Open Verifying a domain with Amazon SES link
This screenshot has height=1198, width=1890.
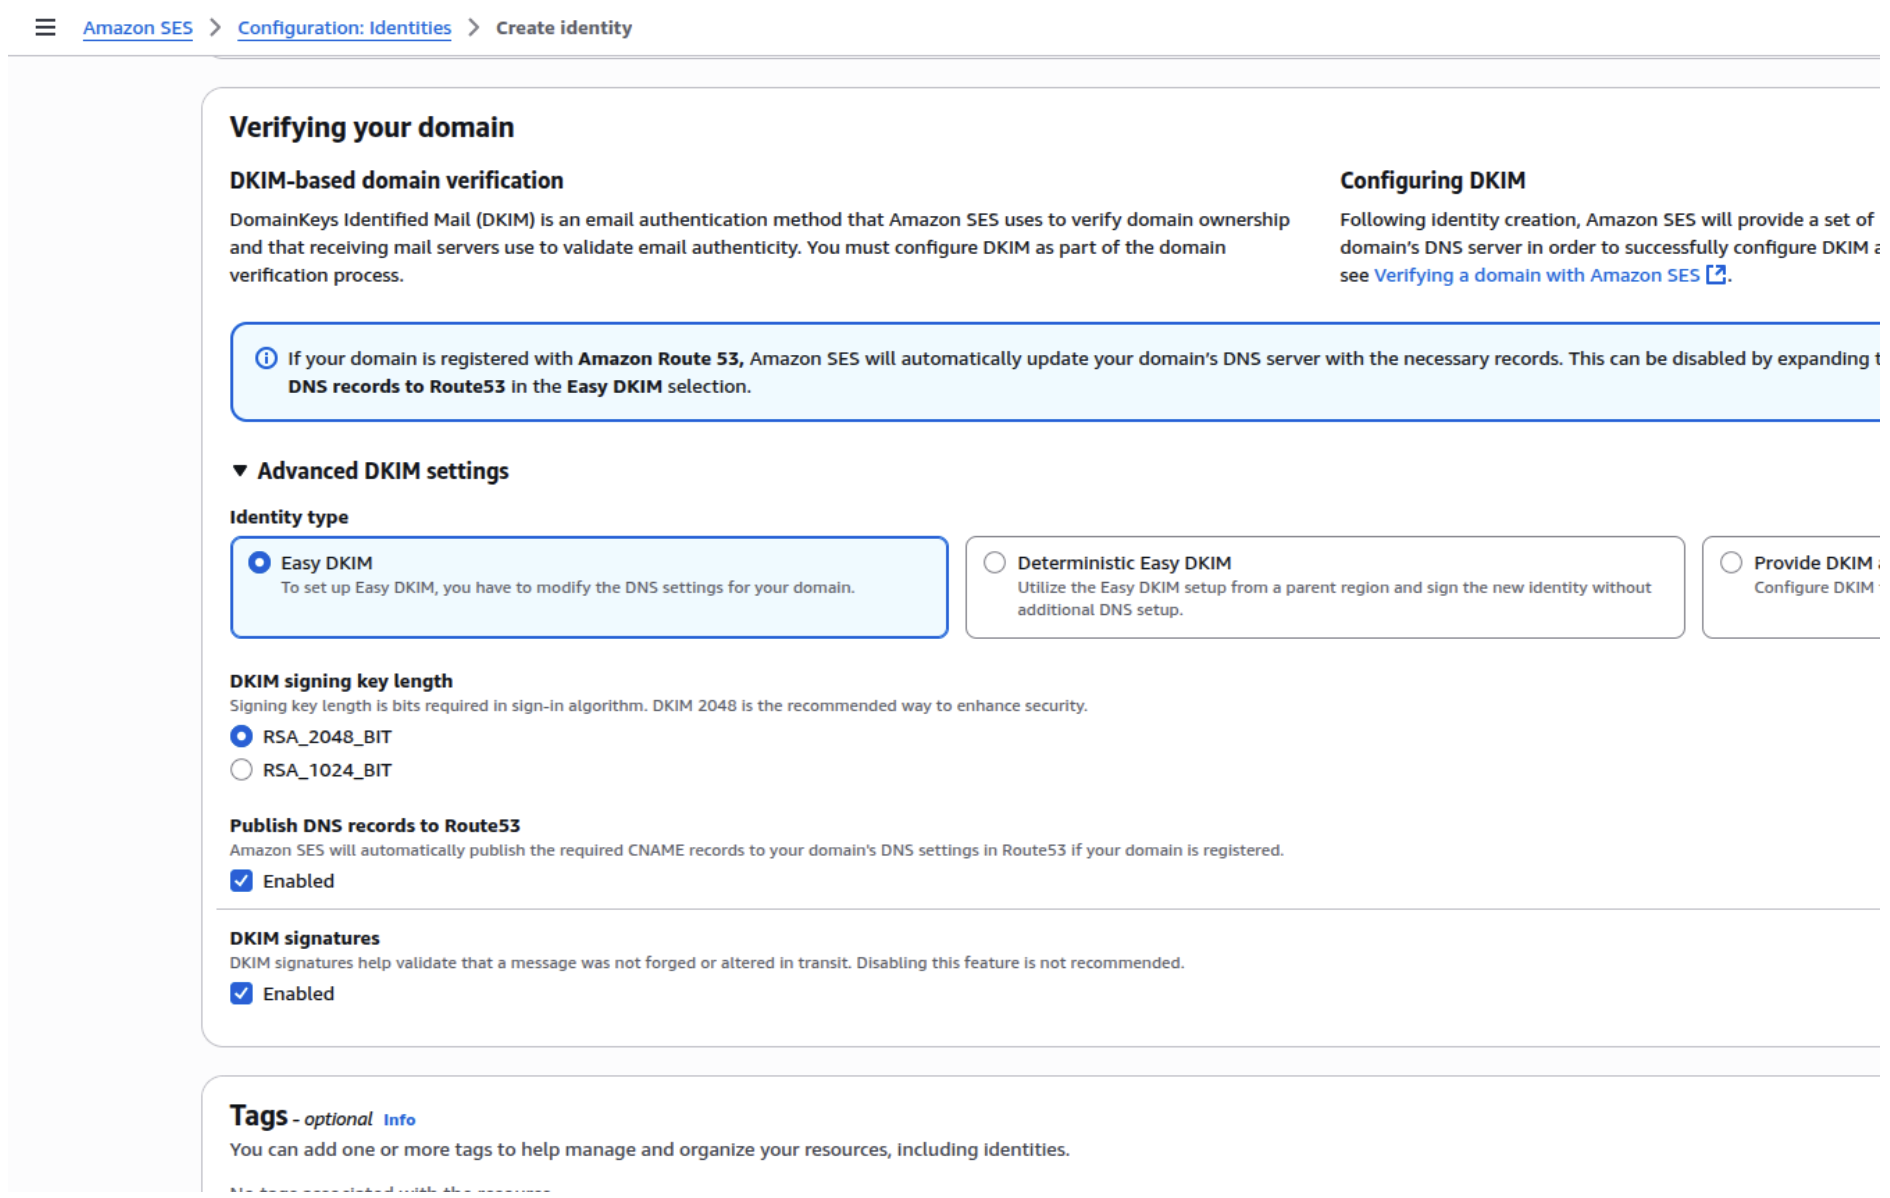1537,275
